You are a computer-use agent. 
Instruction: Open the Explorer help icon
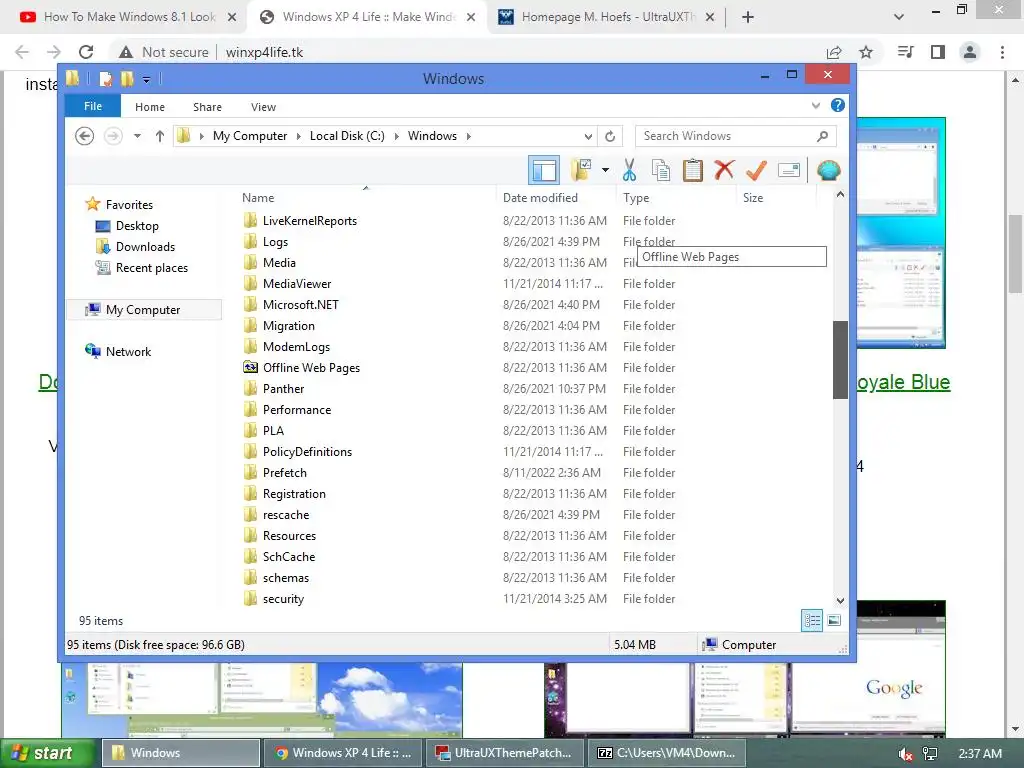837,105
